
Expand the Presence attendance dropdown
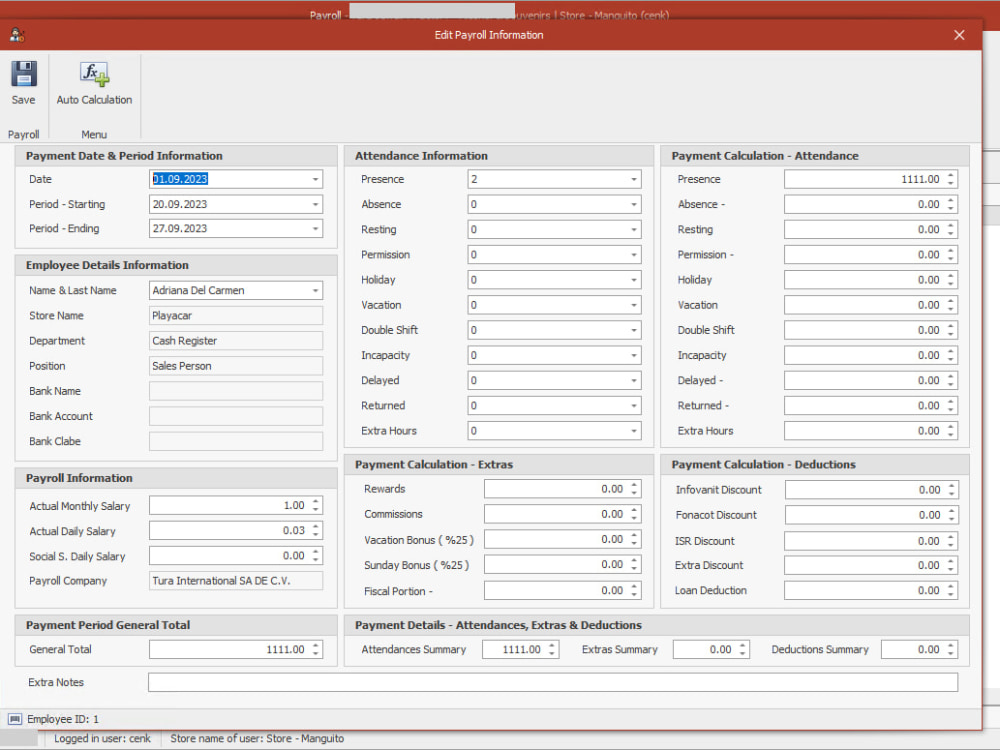tap(632, 179)
